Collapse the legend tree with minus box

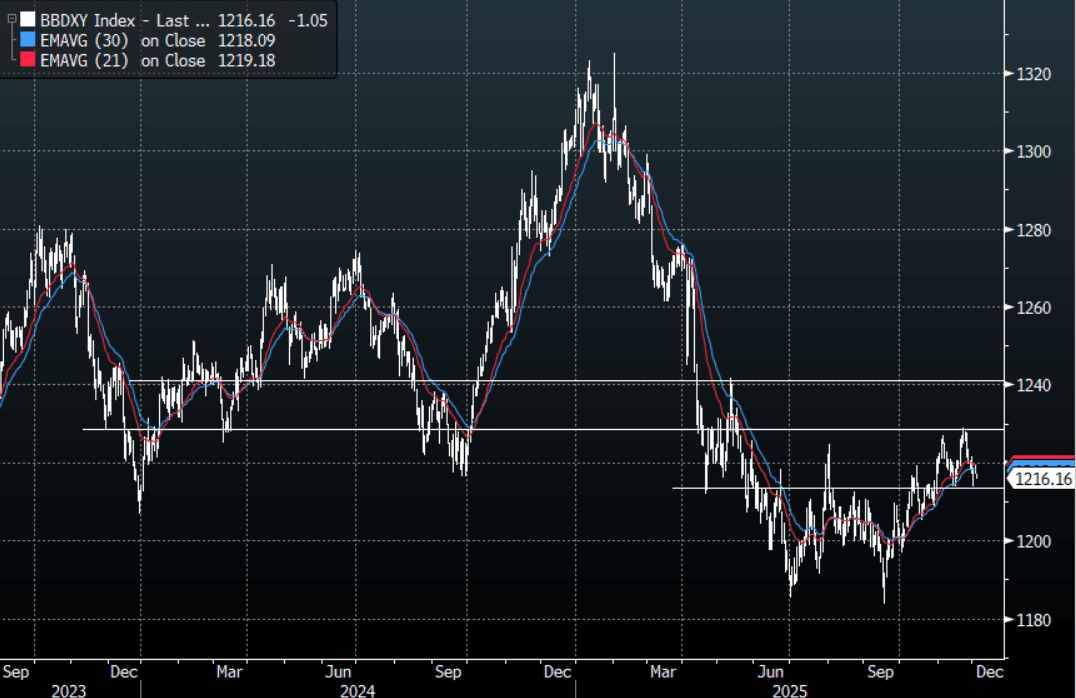point(11,18)
